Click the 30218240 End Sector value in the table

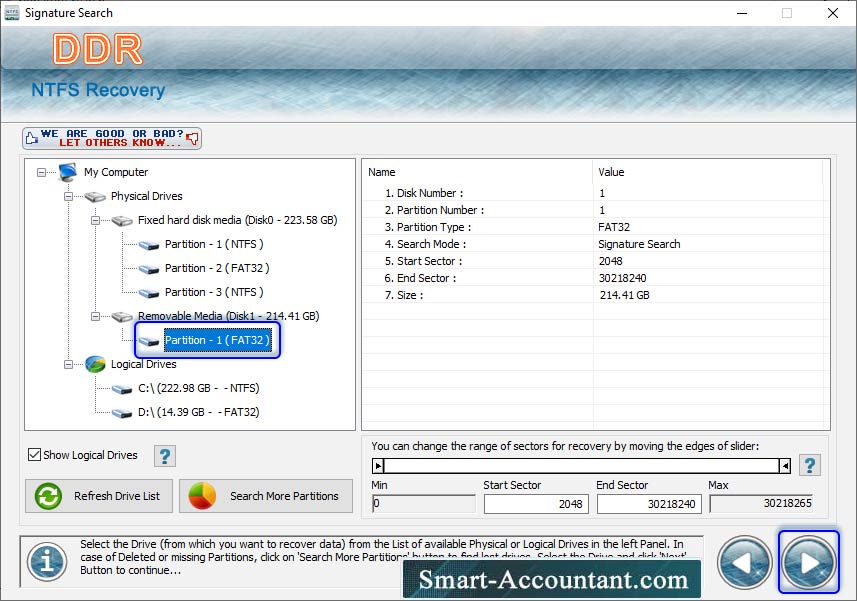(x=623, y=278)
